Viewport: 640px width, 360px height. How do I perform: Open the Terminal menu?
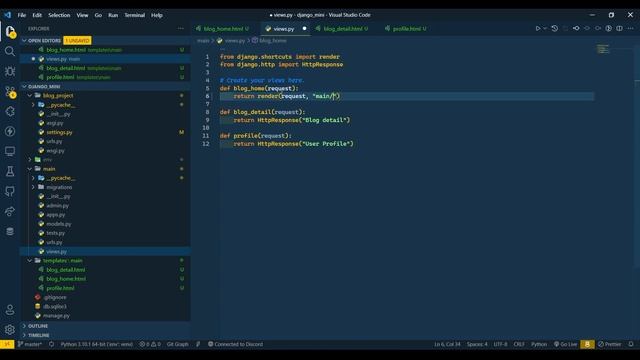coord(134,15)
